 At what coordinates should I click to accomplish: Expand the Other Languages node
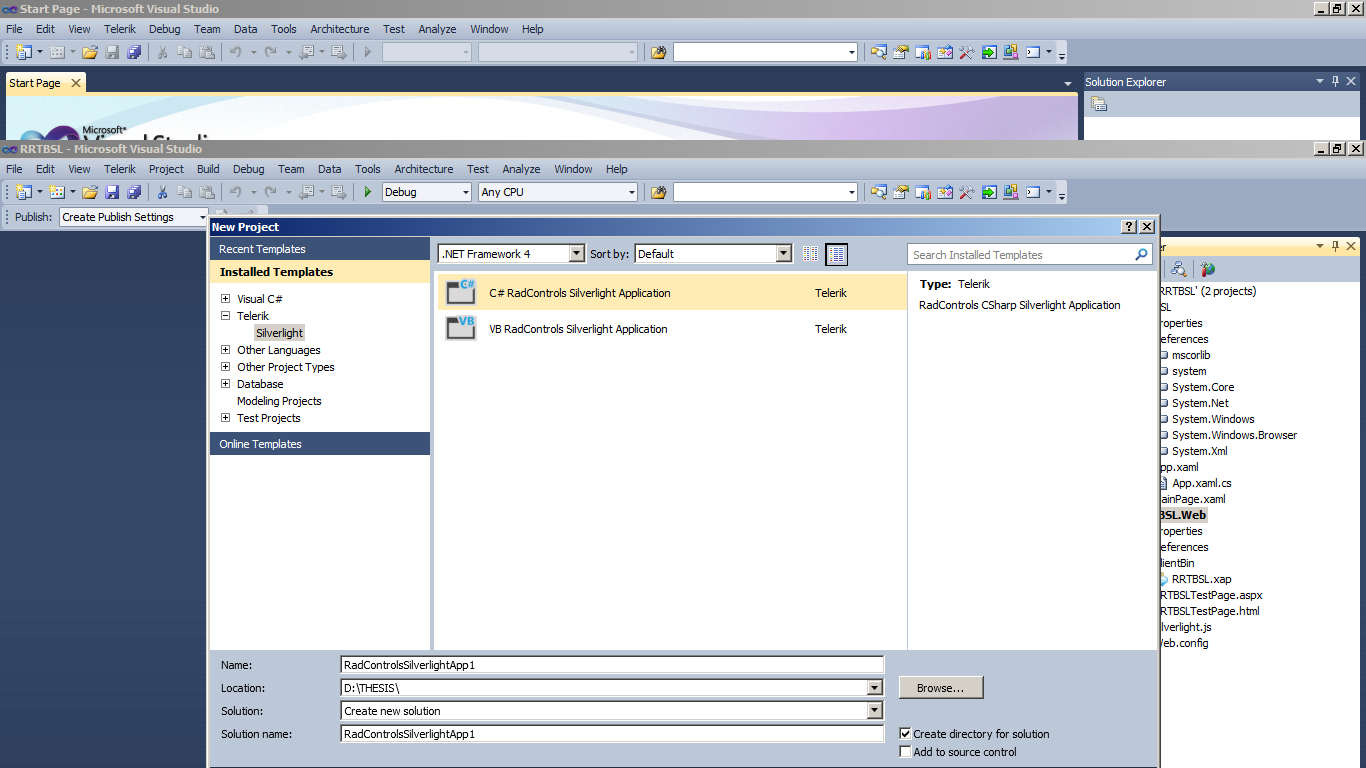pos(226,350)
